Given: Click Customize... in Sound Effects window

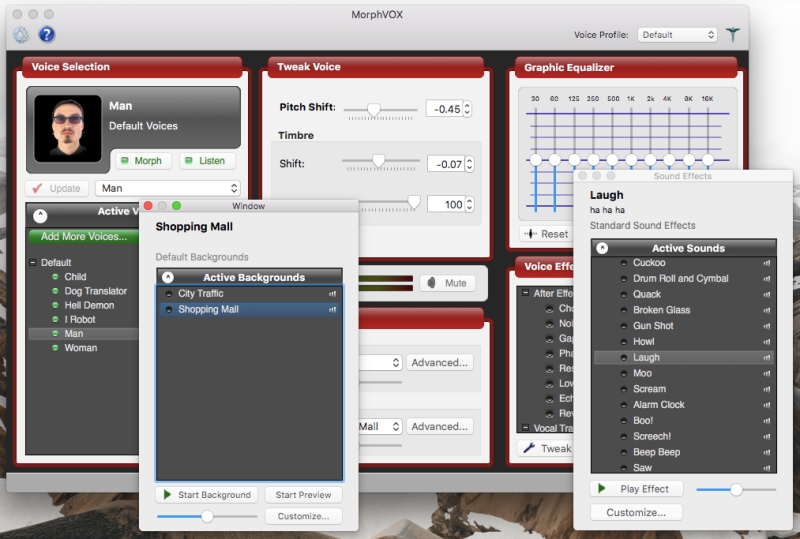Looking at the screenshot, I should [x=636, y=512].
